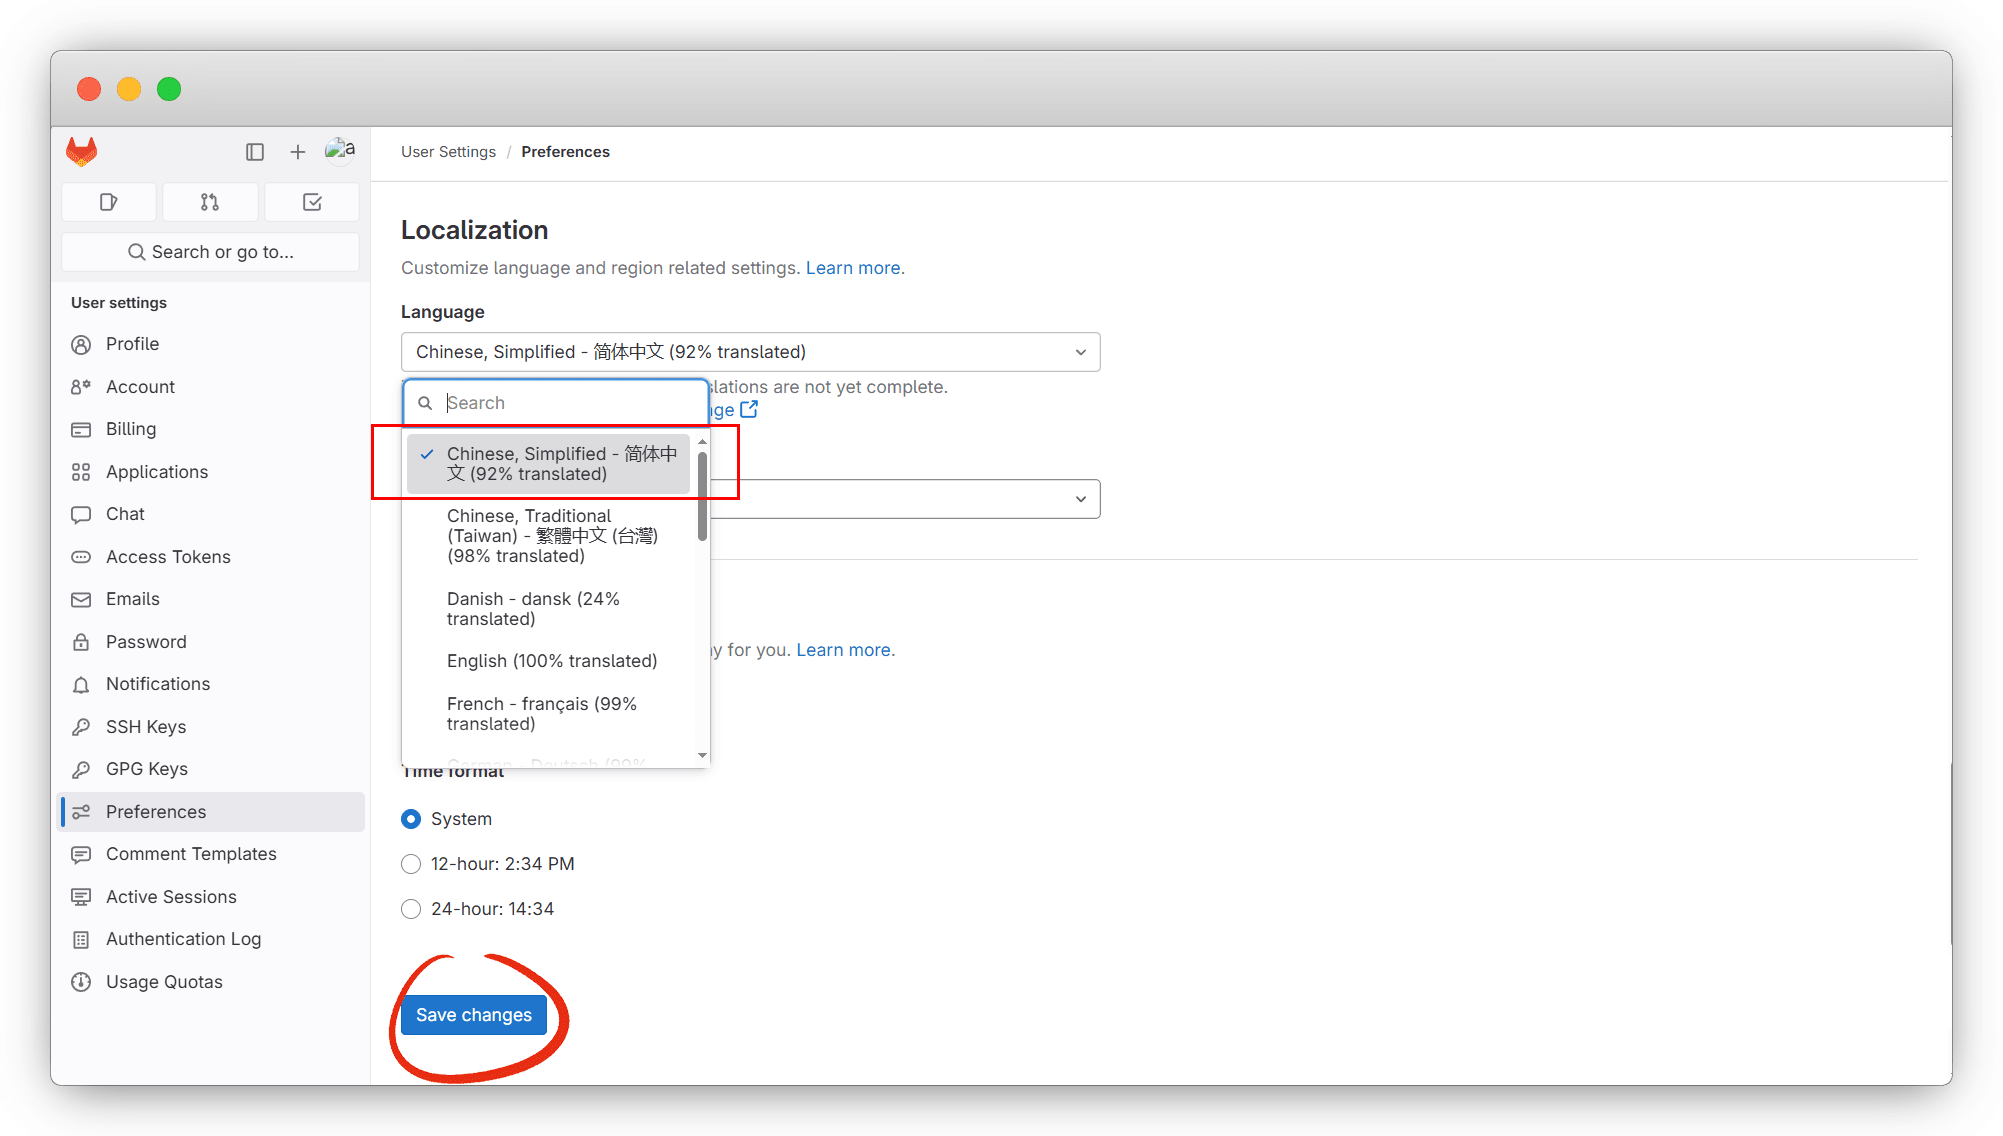Click Save changes button
This screenshot has width=2003, height=1136.
[474, 1015]
